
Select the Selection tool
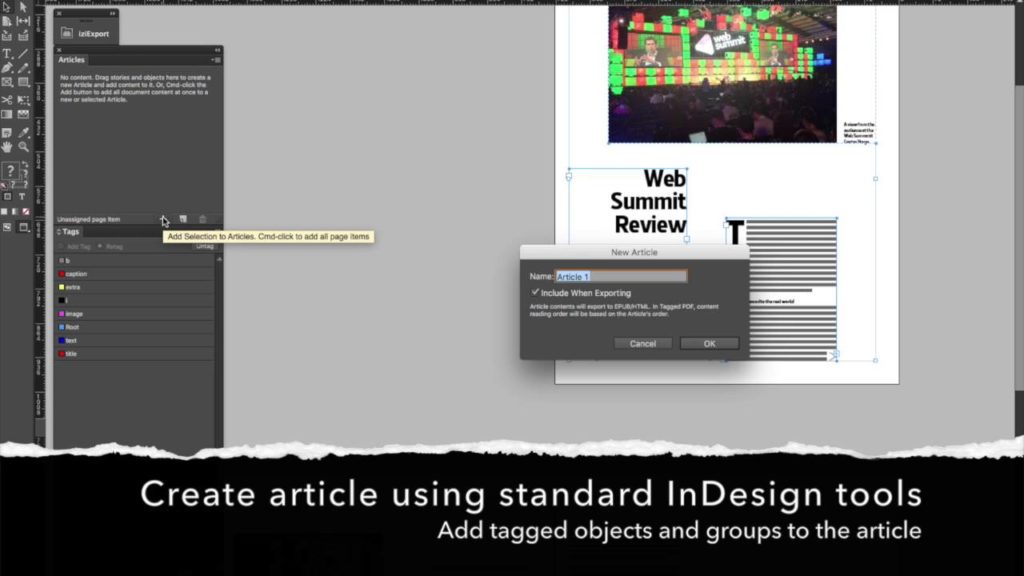click(5, 7)
